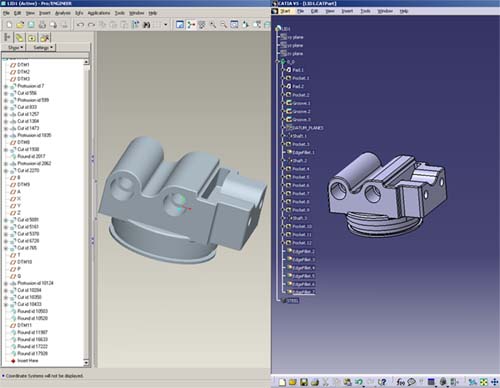Click the Undo arrow in Pro/ENGINEER toolbar
The height and width of the screenshot is (388, 500).
[x=80, y=25]
